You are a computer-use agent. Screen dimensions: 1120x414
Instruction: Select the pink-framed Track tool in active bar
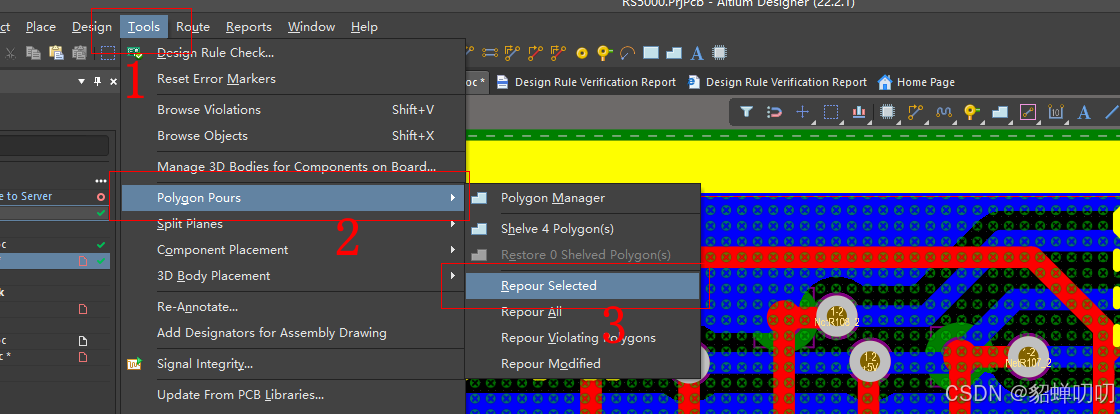[1028, 111]
